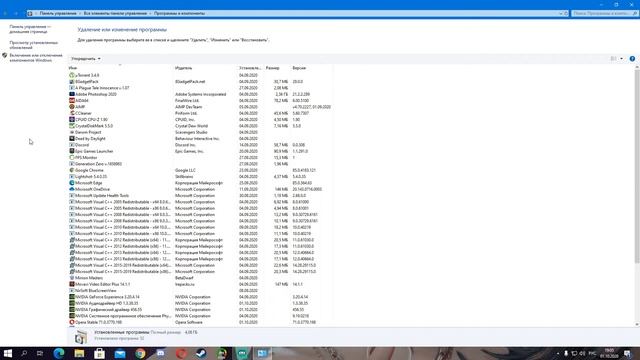Image resolution: width=640 pixels, height=360 pixels.
Task: Open File Explorer from the taskbar
Action: coord(79,353)
